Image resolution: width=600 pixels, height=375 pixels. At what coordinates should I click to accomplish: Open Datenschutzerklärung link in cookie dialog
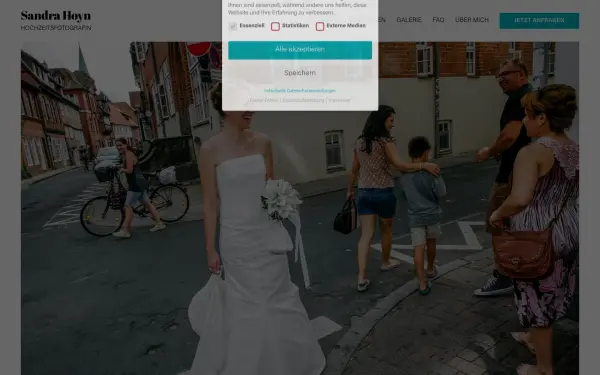point(303,100)
